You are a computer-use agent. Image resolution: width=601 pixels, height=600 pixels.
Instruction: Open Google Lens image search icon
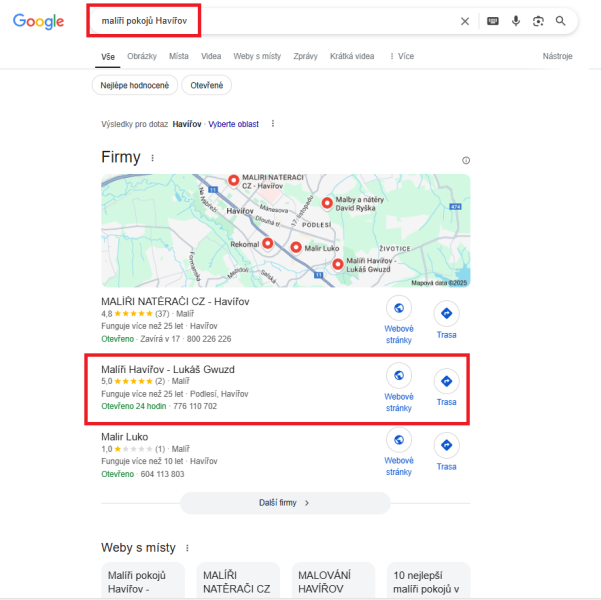tap(538, 21)
